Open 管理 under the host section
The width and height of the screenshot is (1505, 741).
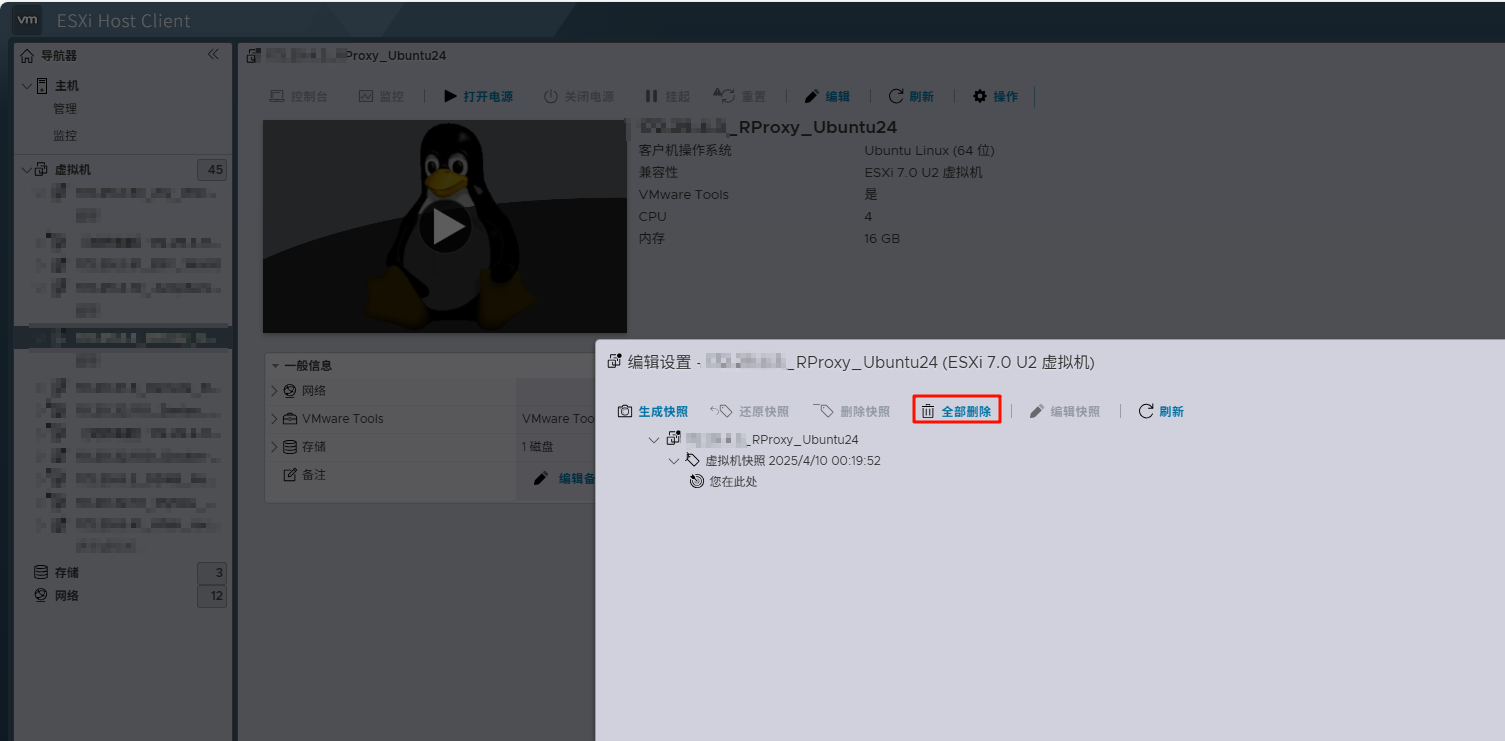click(x=65, y=109)
